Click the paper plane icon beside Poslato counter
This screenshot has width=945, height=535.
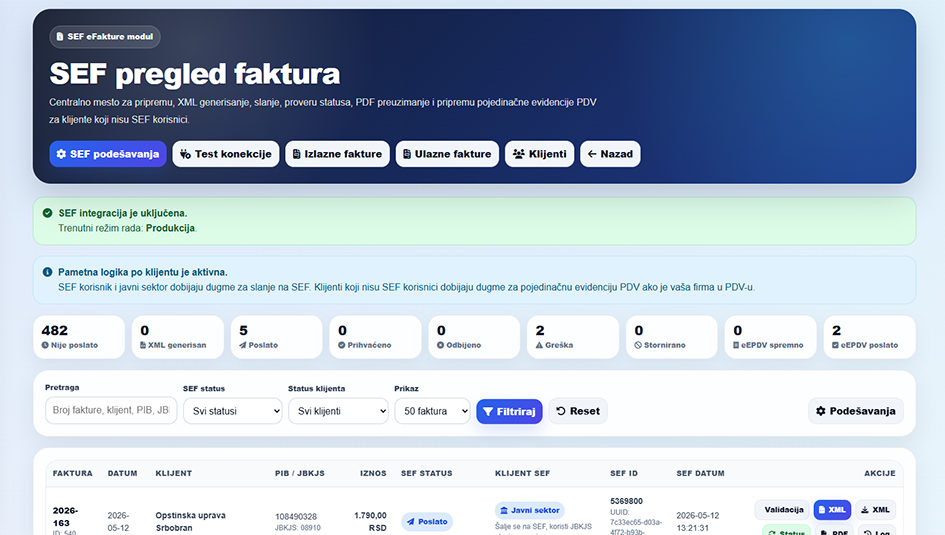pyautogui.click(x=242, y=345)
